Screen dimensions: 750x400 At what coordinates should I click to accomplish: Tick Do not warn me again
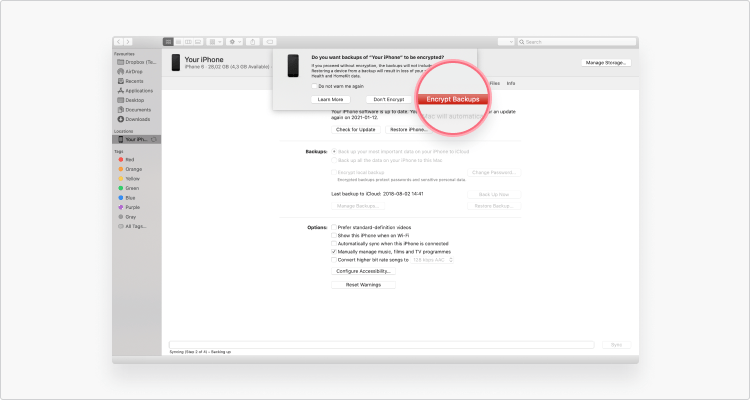(314, 87)
